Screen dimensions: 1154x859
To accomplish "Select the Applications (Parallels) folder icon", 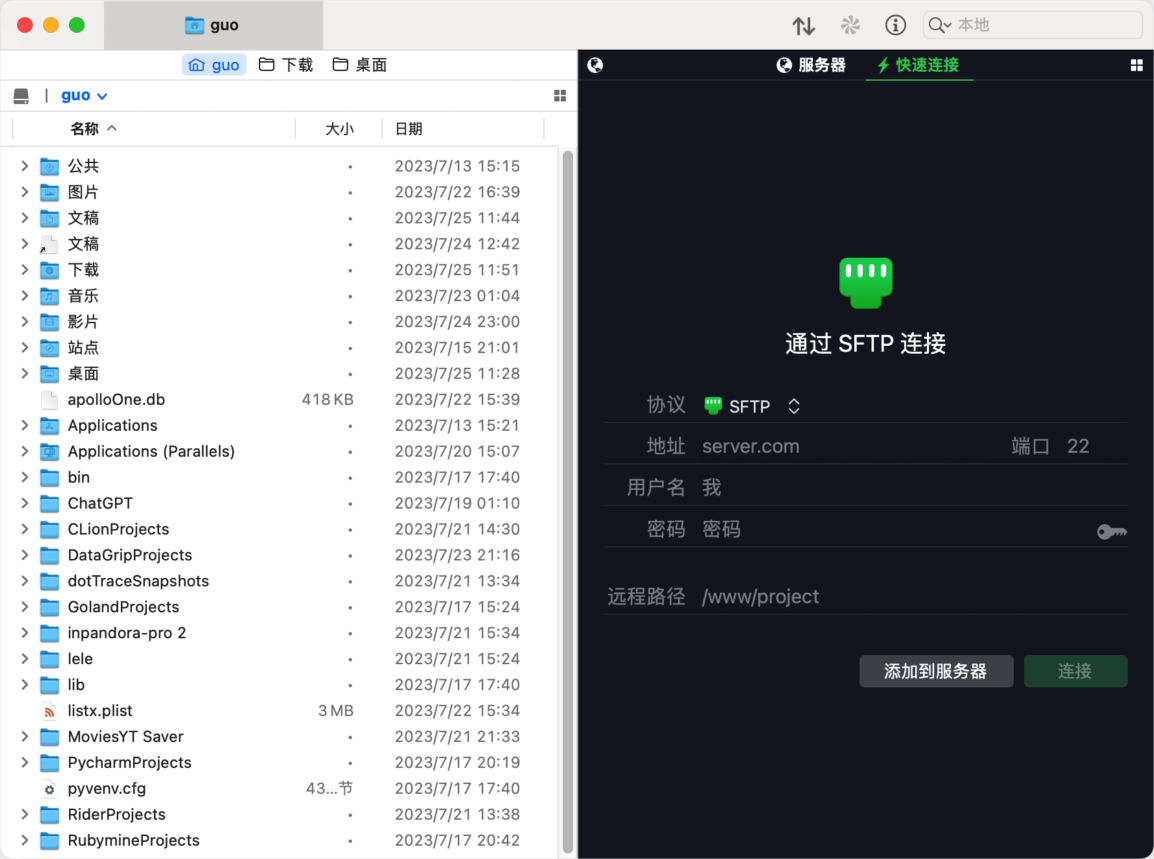I will [x=49, y=451].
